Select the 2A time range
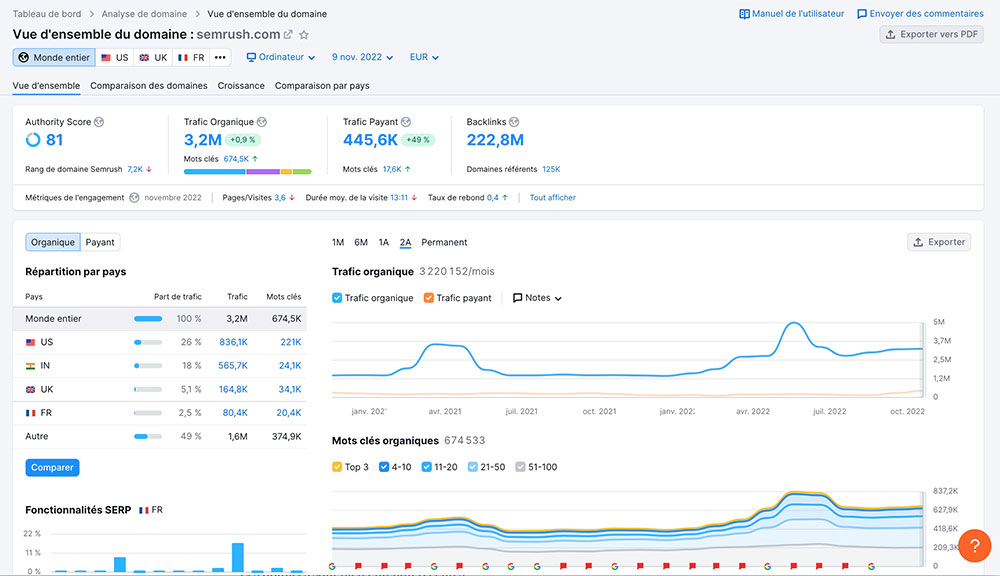Viewport: 1000px width, 576px height. point(406,242)
